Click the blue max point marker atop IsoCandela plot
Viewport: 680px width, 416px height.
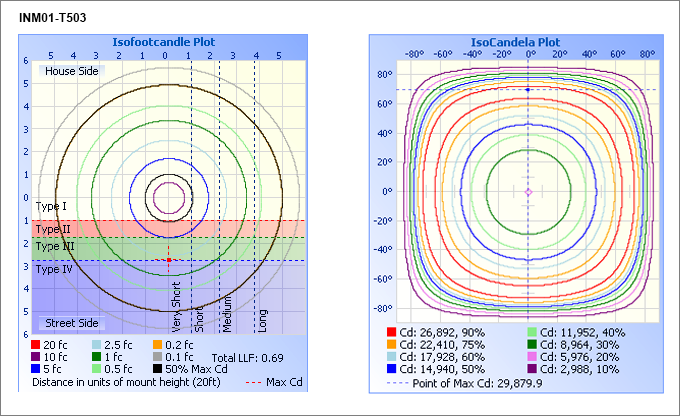(x=528, y=90)
